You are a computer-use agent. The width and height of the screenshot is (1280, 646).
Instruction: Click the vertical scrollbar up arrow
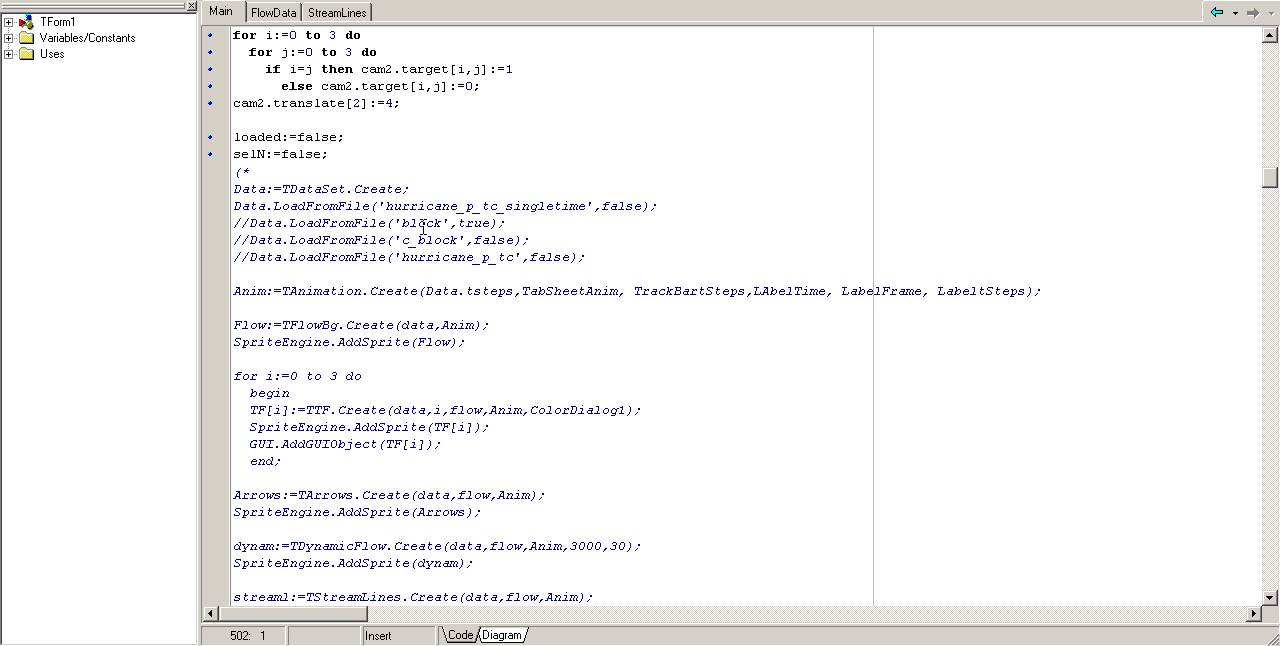(1270, 34)
